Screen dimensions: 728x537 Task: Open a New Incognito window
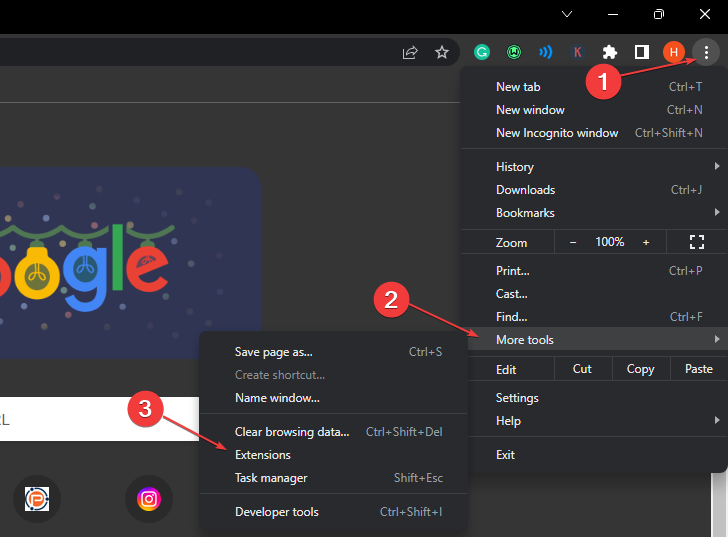coord(594,133)
